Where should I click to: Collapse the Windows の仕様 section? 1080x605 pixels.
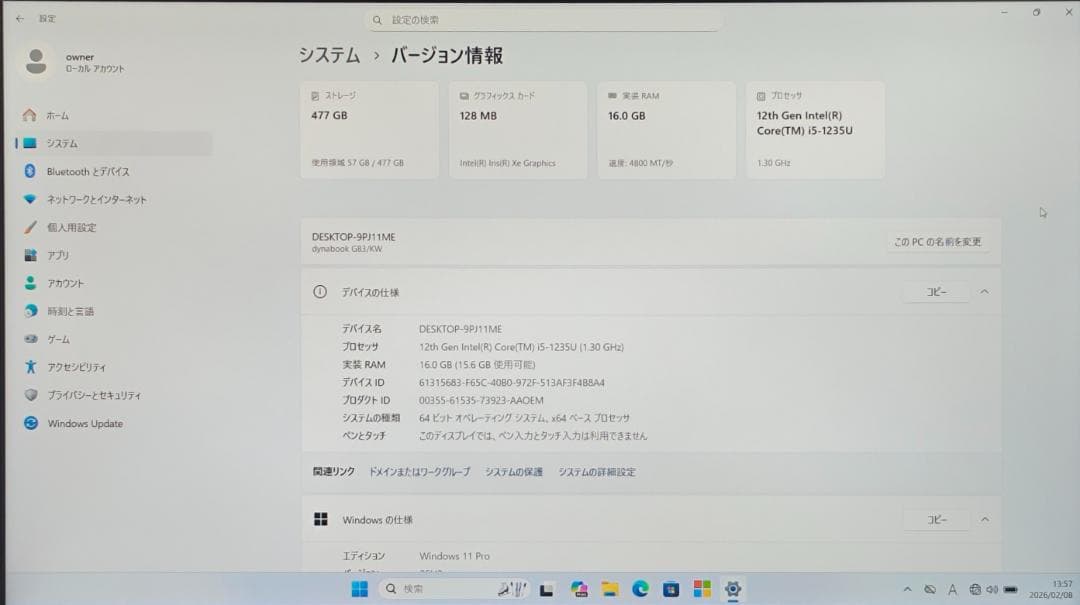(984, 519)
